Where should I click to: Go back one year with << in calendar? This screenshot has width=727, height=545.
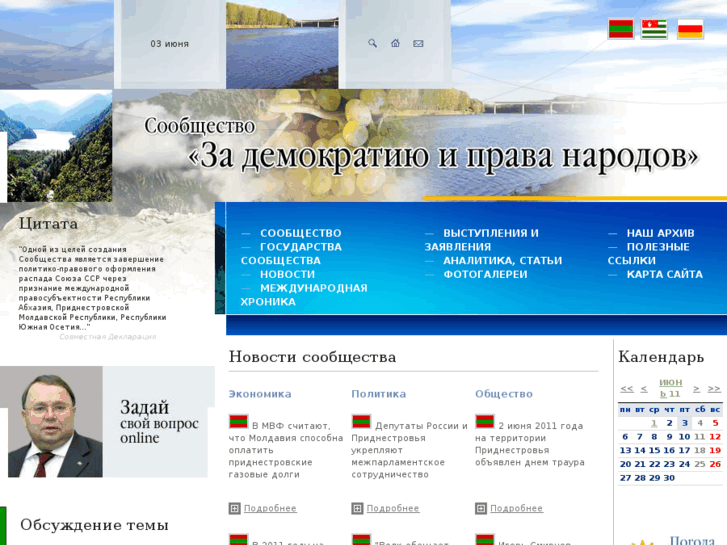[627, 389]
